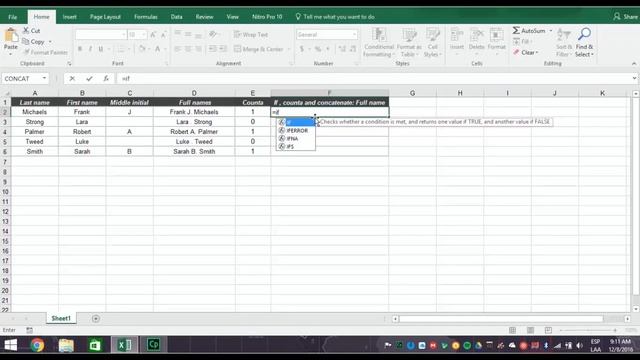This screenshot has width=640, height=360.
Task: Click the horizontal scrollbar
Action: pyautogui.click(x=501, y=319)
